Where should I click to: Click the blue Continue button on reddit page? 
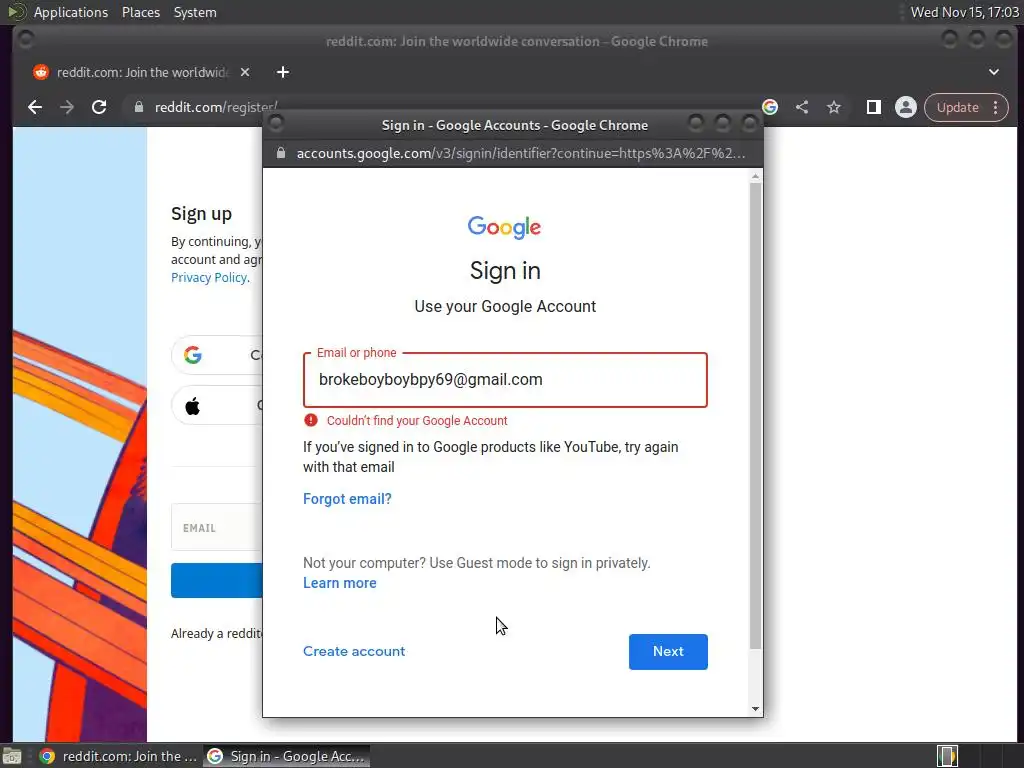(217, 580)
